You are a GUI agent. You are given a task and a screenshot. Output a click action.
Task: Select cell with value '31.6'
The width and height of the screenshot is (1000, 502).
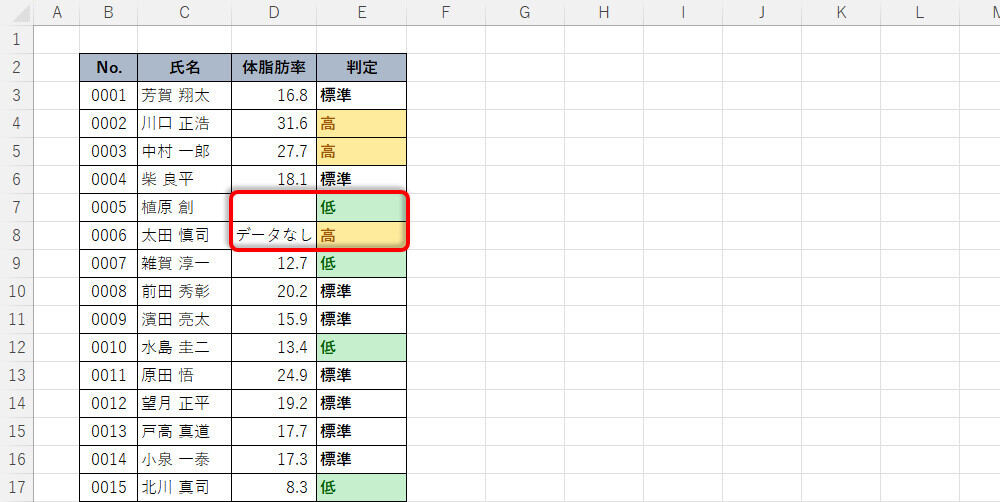274,123
